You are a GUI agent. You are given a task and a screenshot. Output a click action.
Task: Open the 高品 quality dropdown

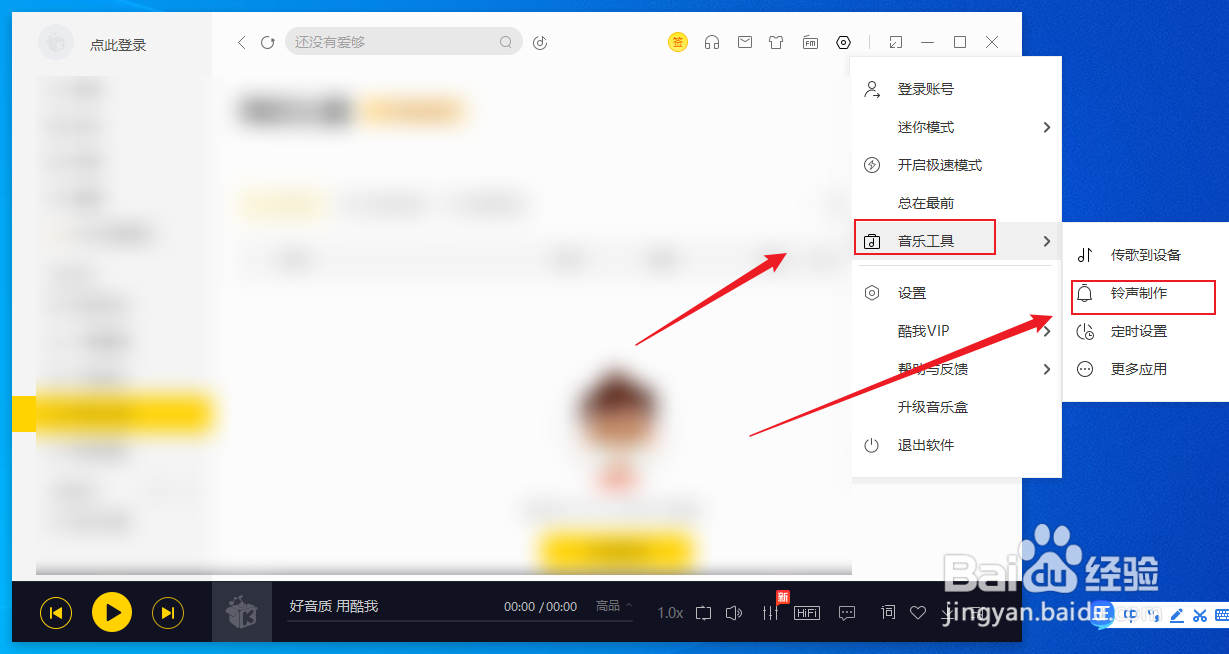[x=614, y=606]
